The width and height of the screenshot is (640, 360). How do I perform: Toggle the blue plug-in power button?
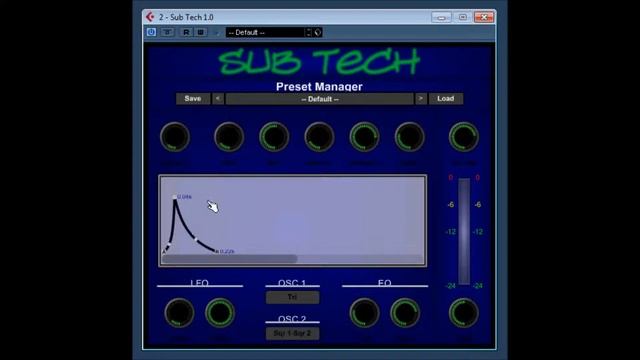[151, 32]
